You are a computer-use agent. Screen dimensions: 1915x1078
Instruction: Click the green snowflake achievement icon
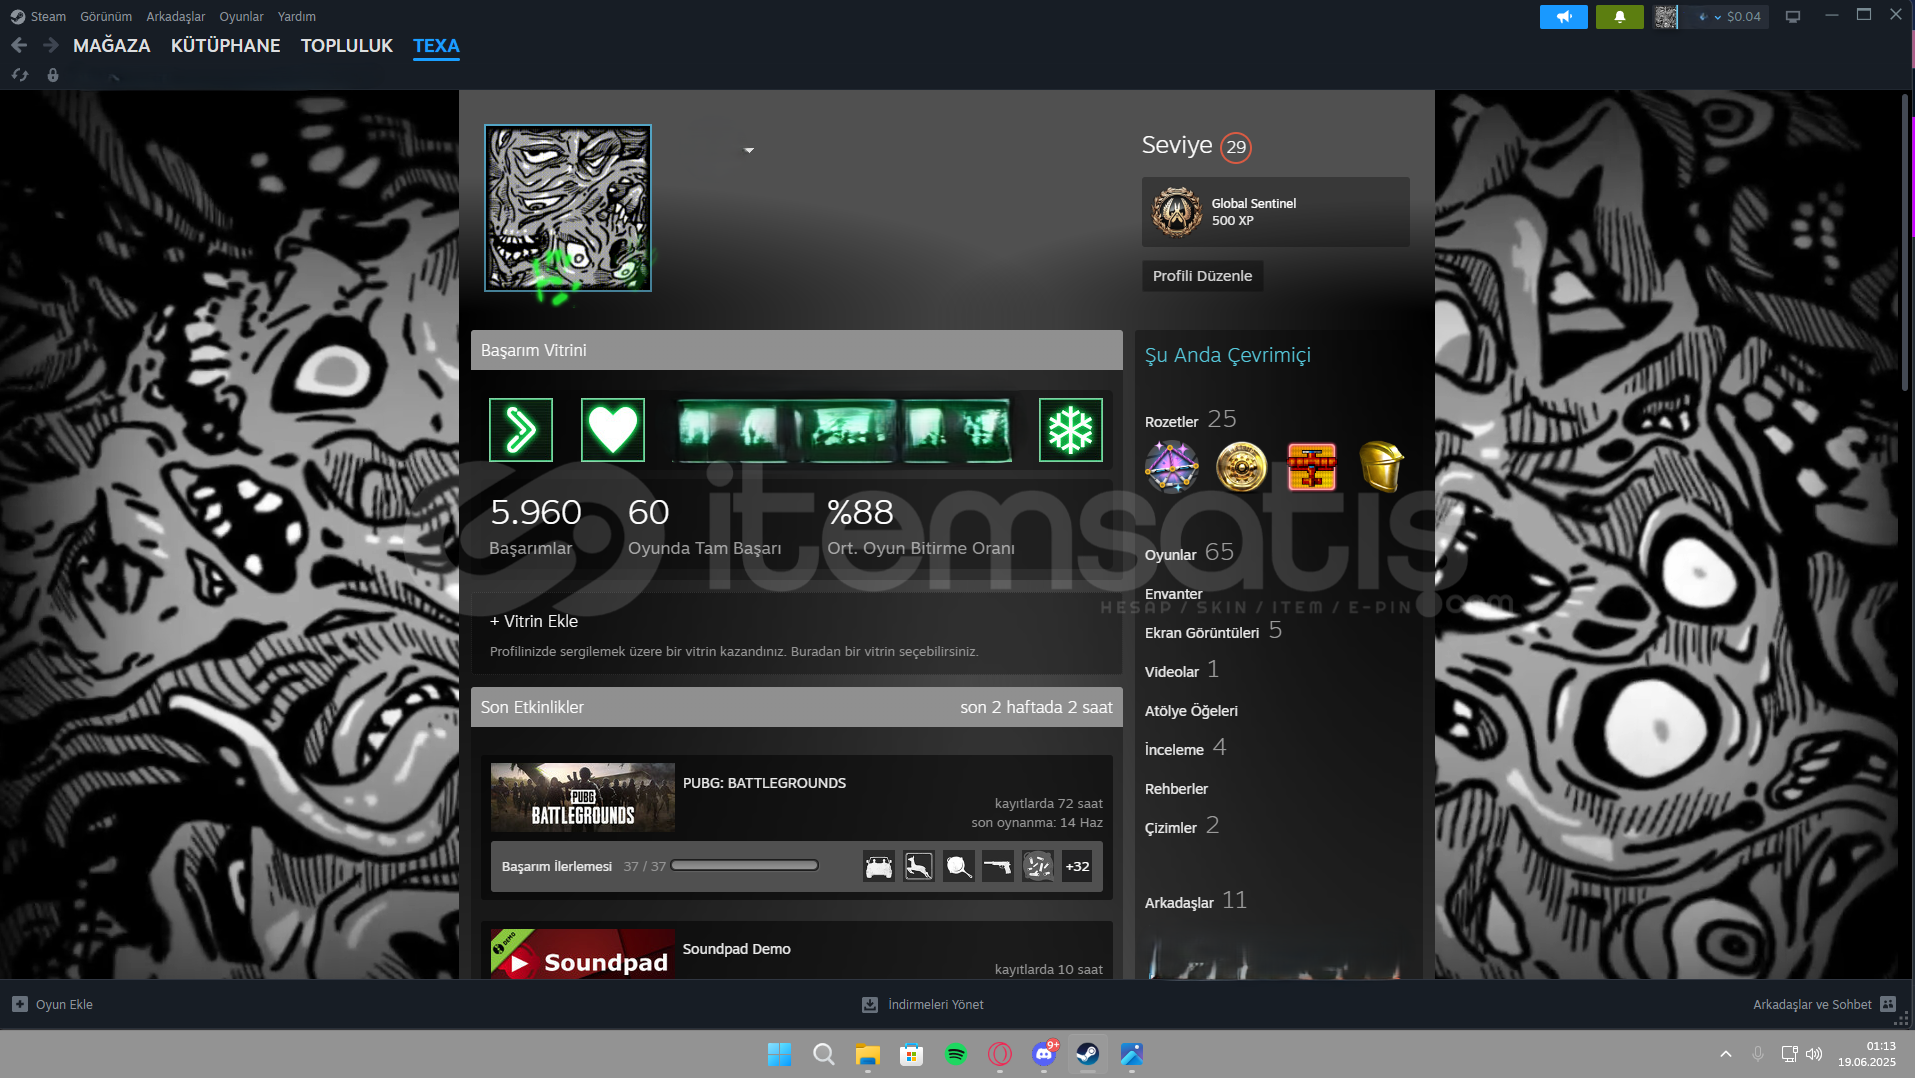1070,430
